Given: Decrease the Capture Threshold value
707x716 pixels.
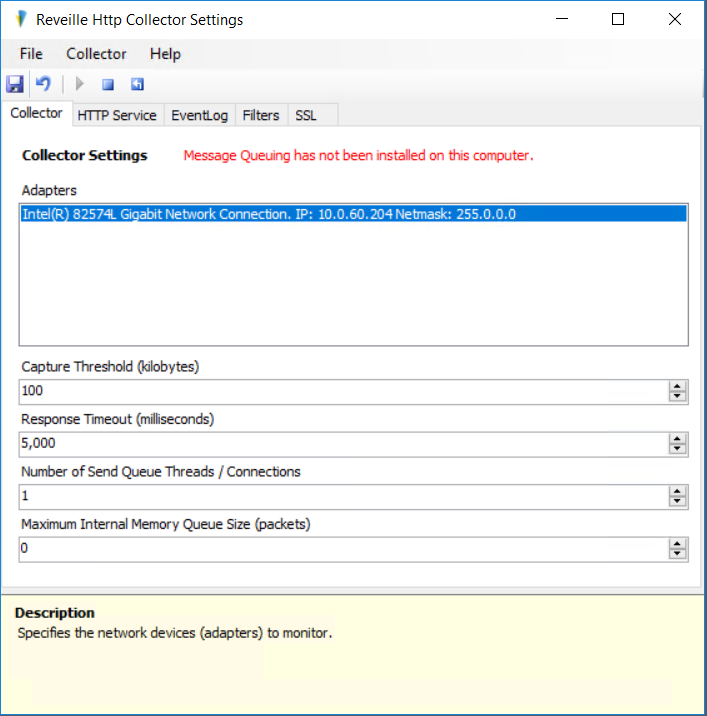Looking at the screenshot, I should 677,397.
